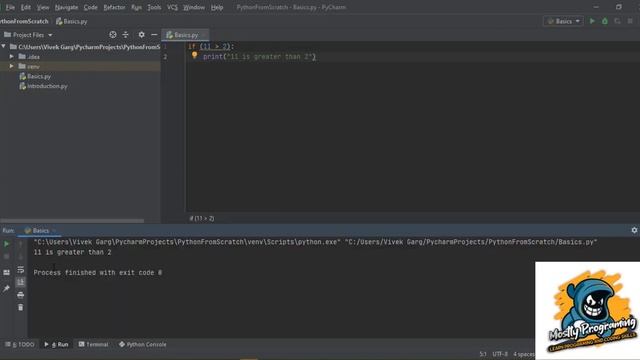Click the if (11 > 2) code line
Screen dimensions: 640x360
[211, 47]
